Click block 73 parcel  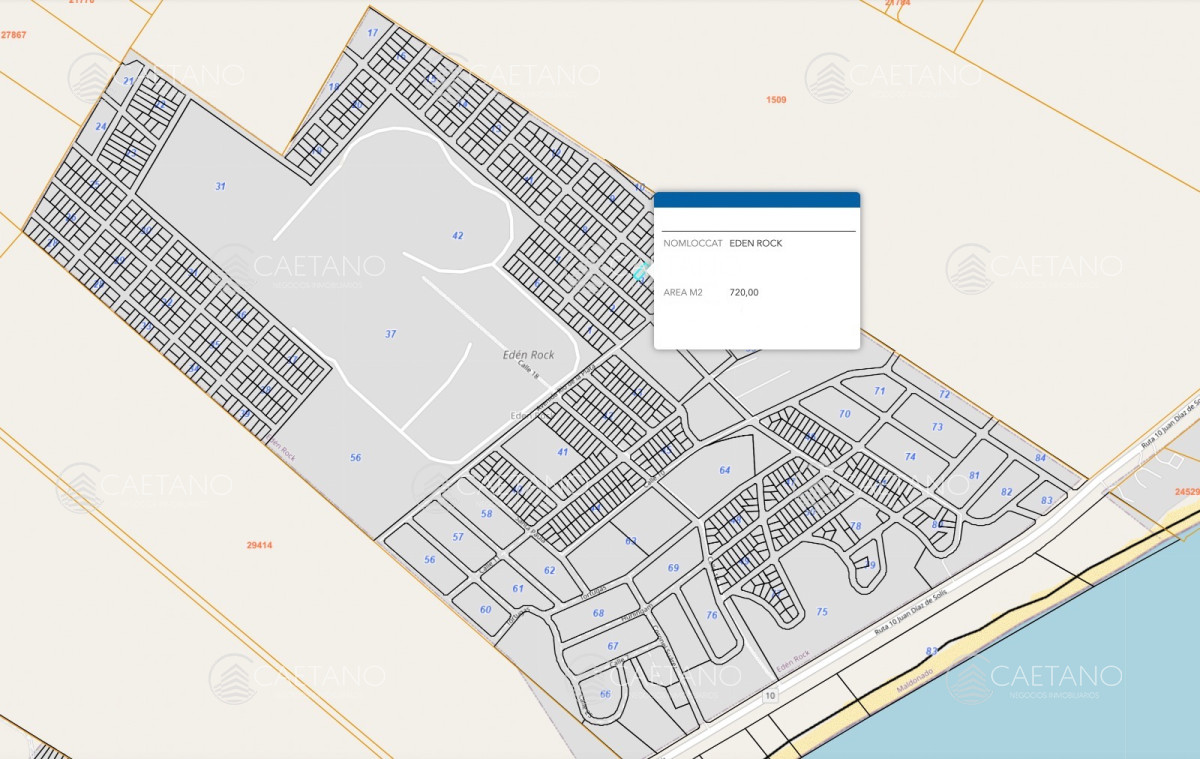pos(936,427)
